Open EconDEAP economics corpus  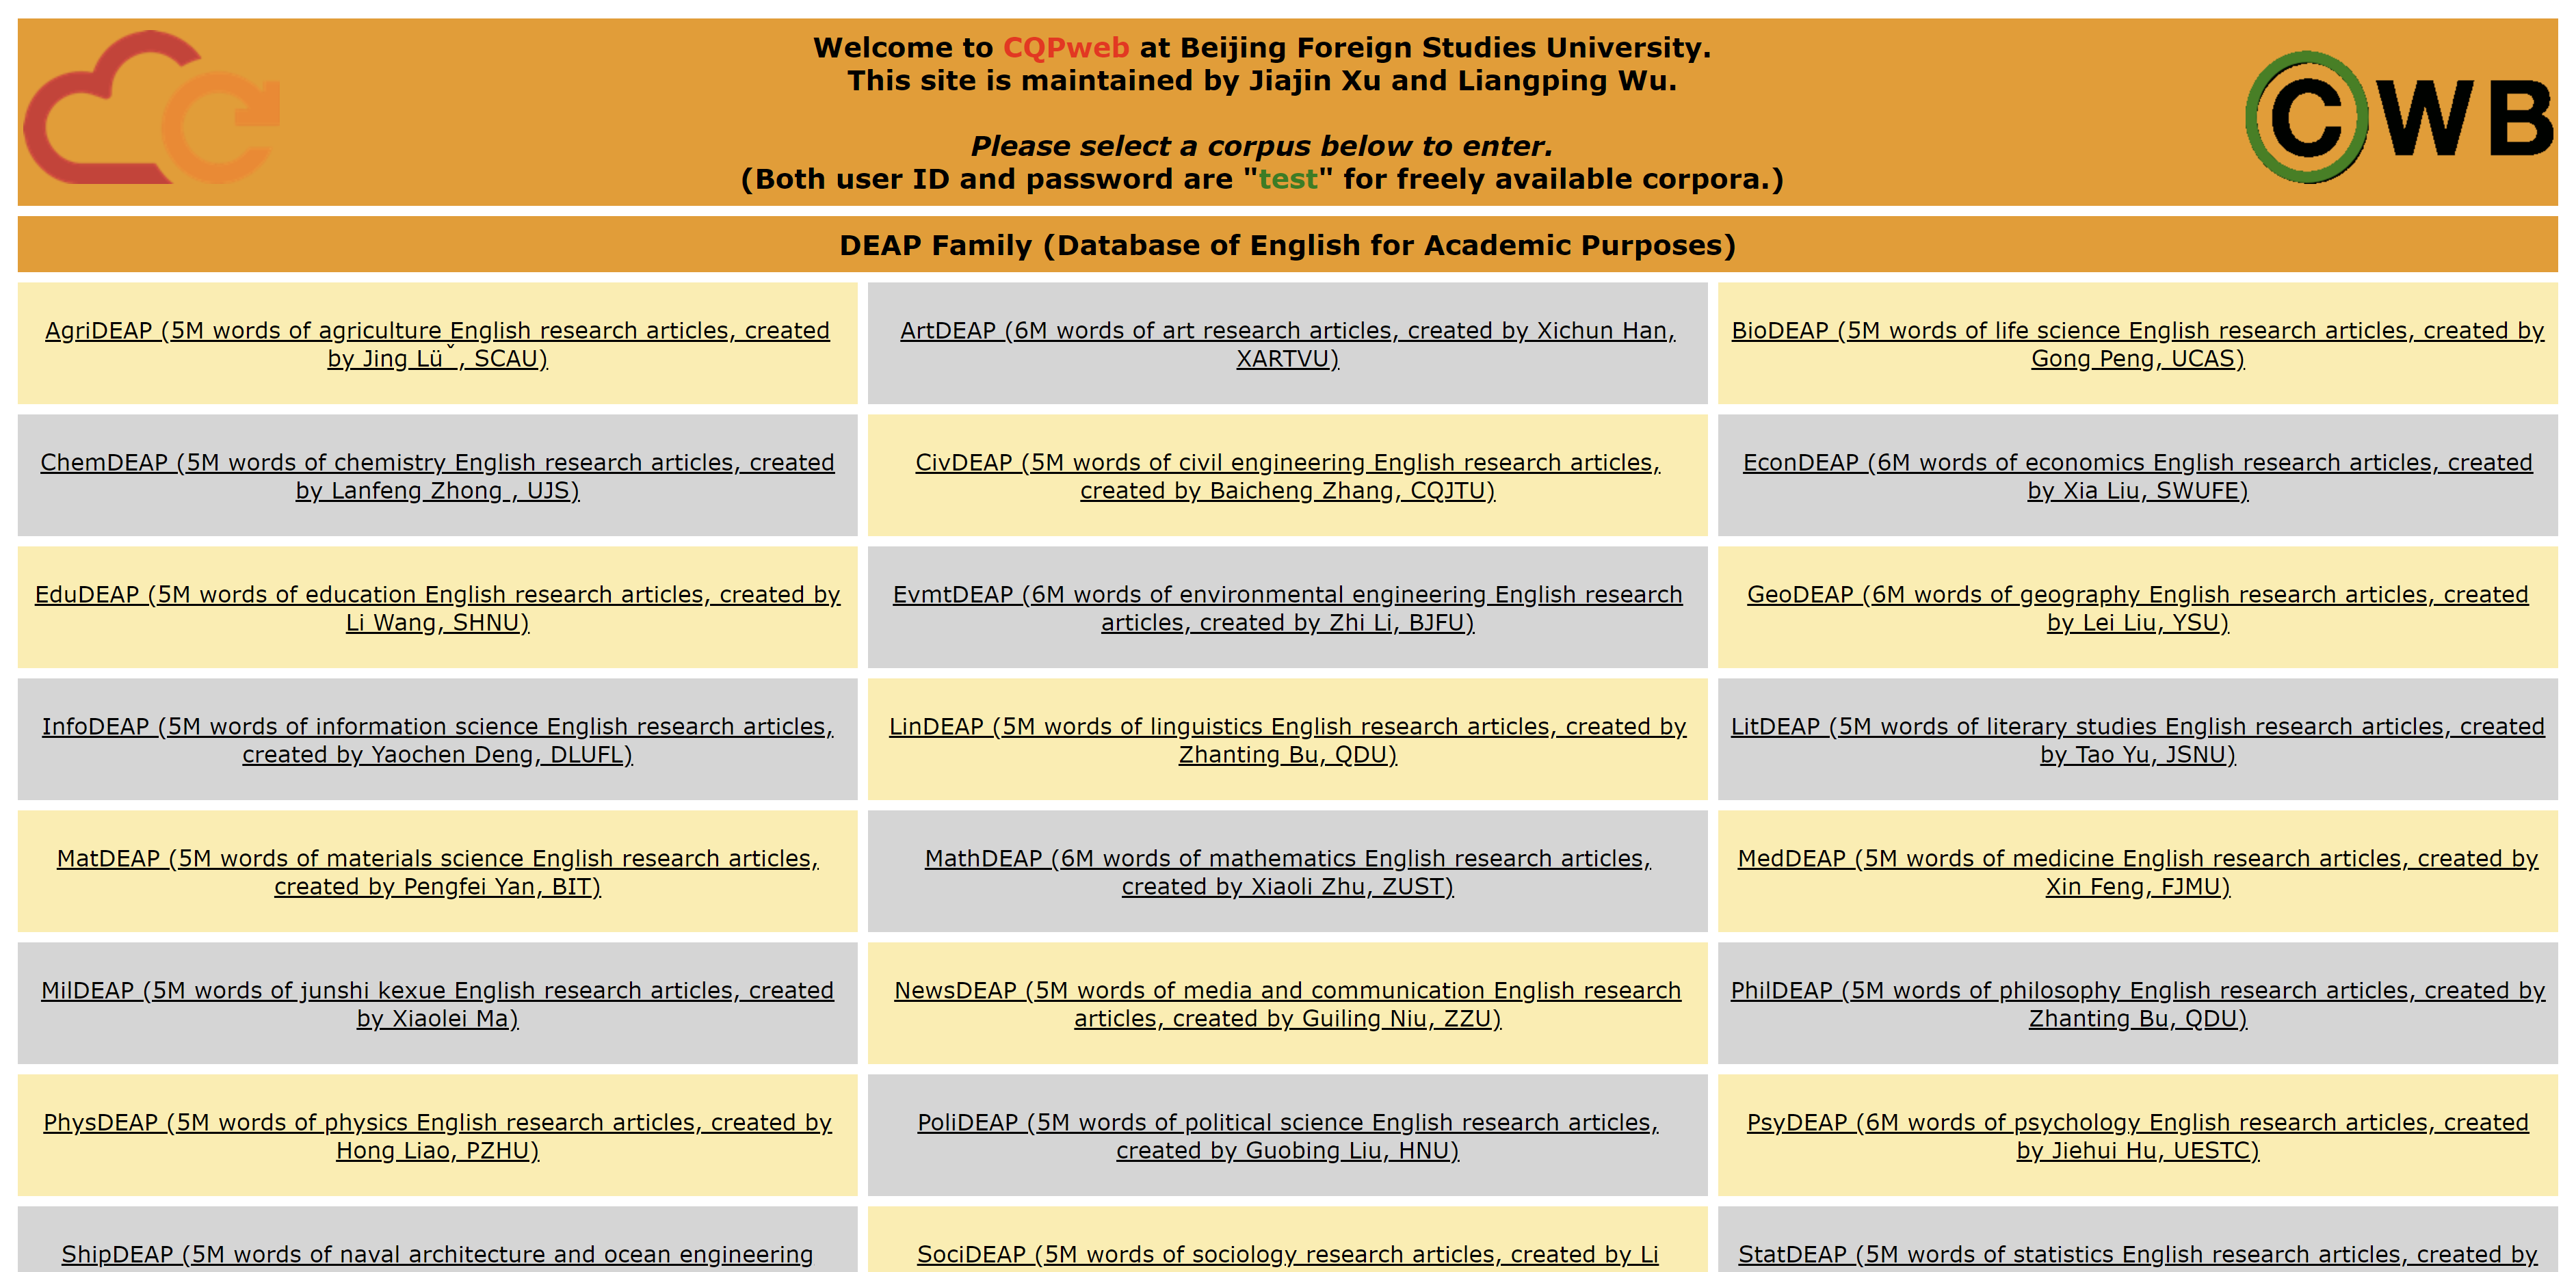(x=2137, y=463)
